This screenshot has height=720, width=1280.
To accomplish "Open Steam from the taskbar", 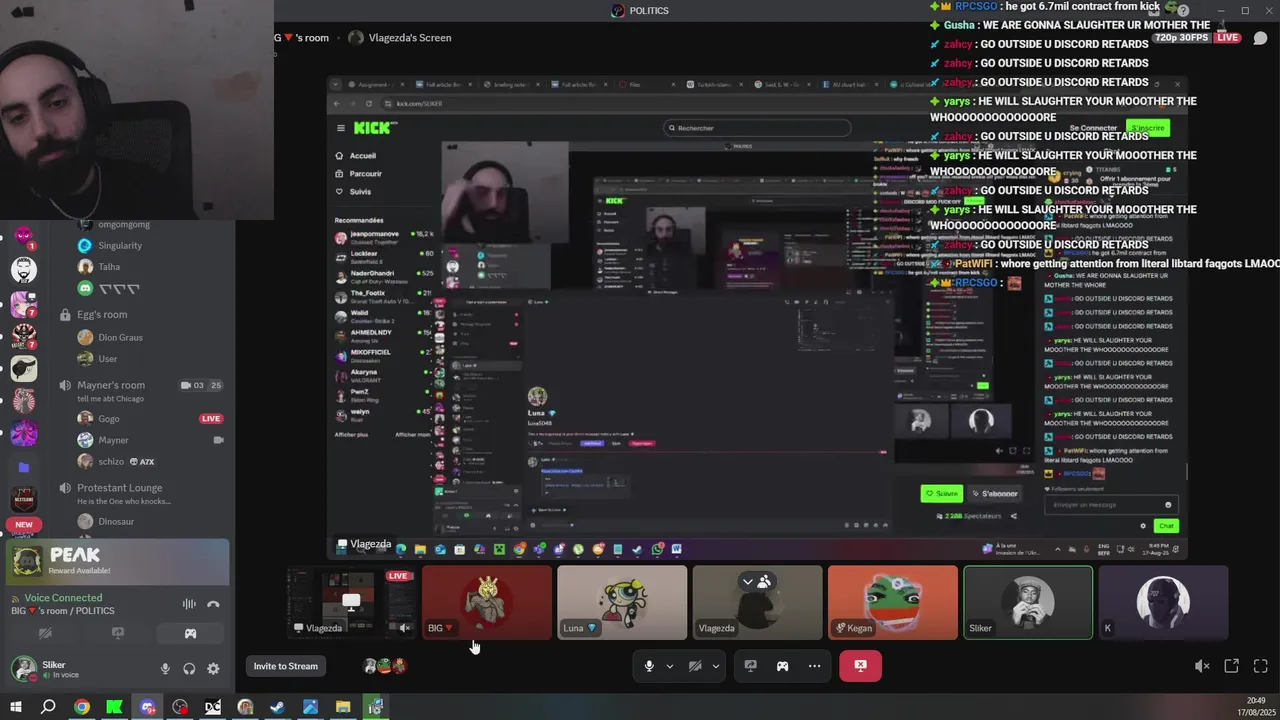I will [x=277, y=707].
